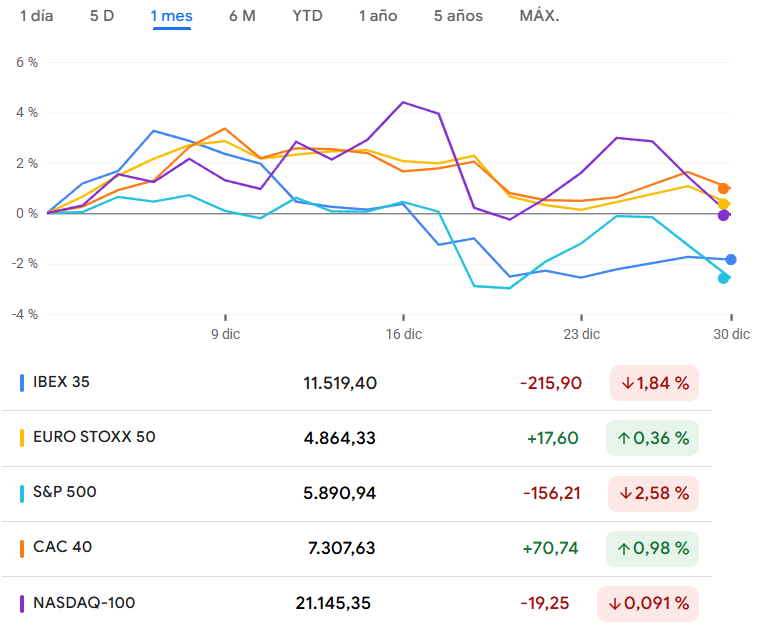
Task: Switch chart to the "5 D" range
Action: tap(102, 16)
